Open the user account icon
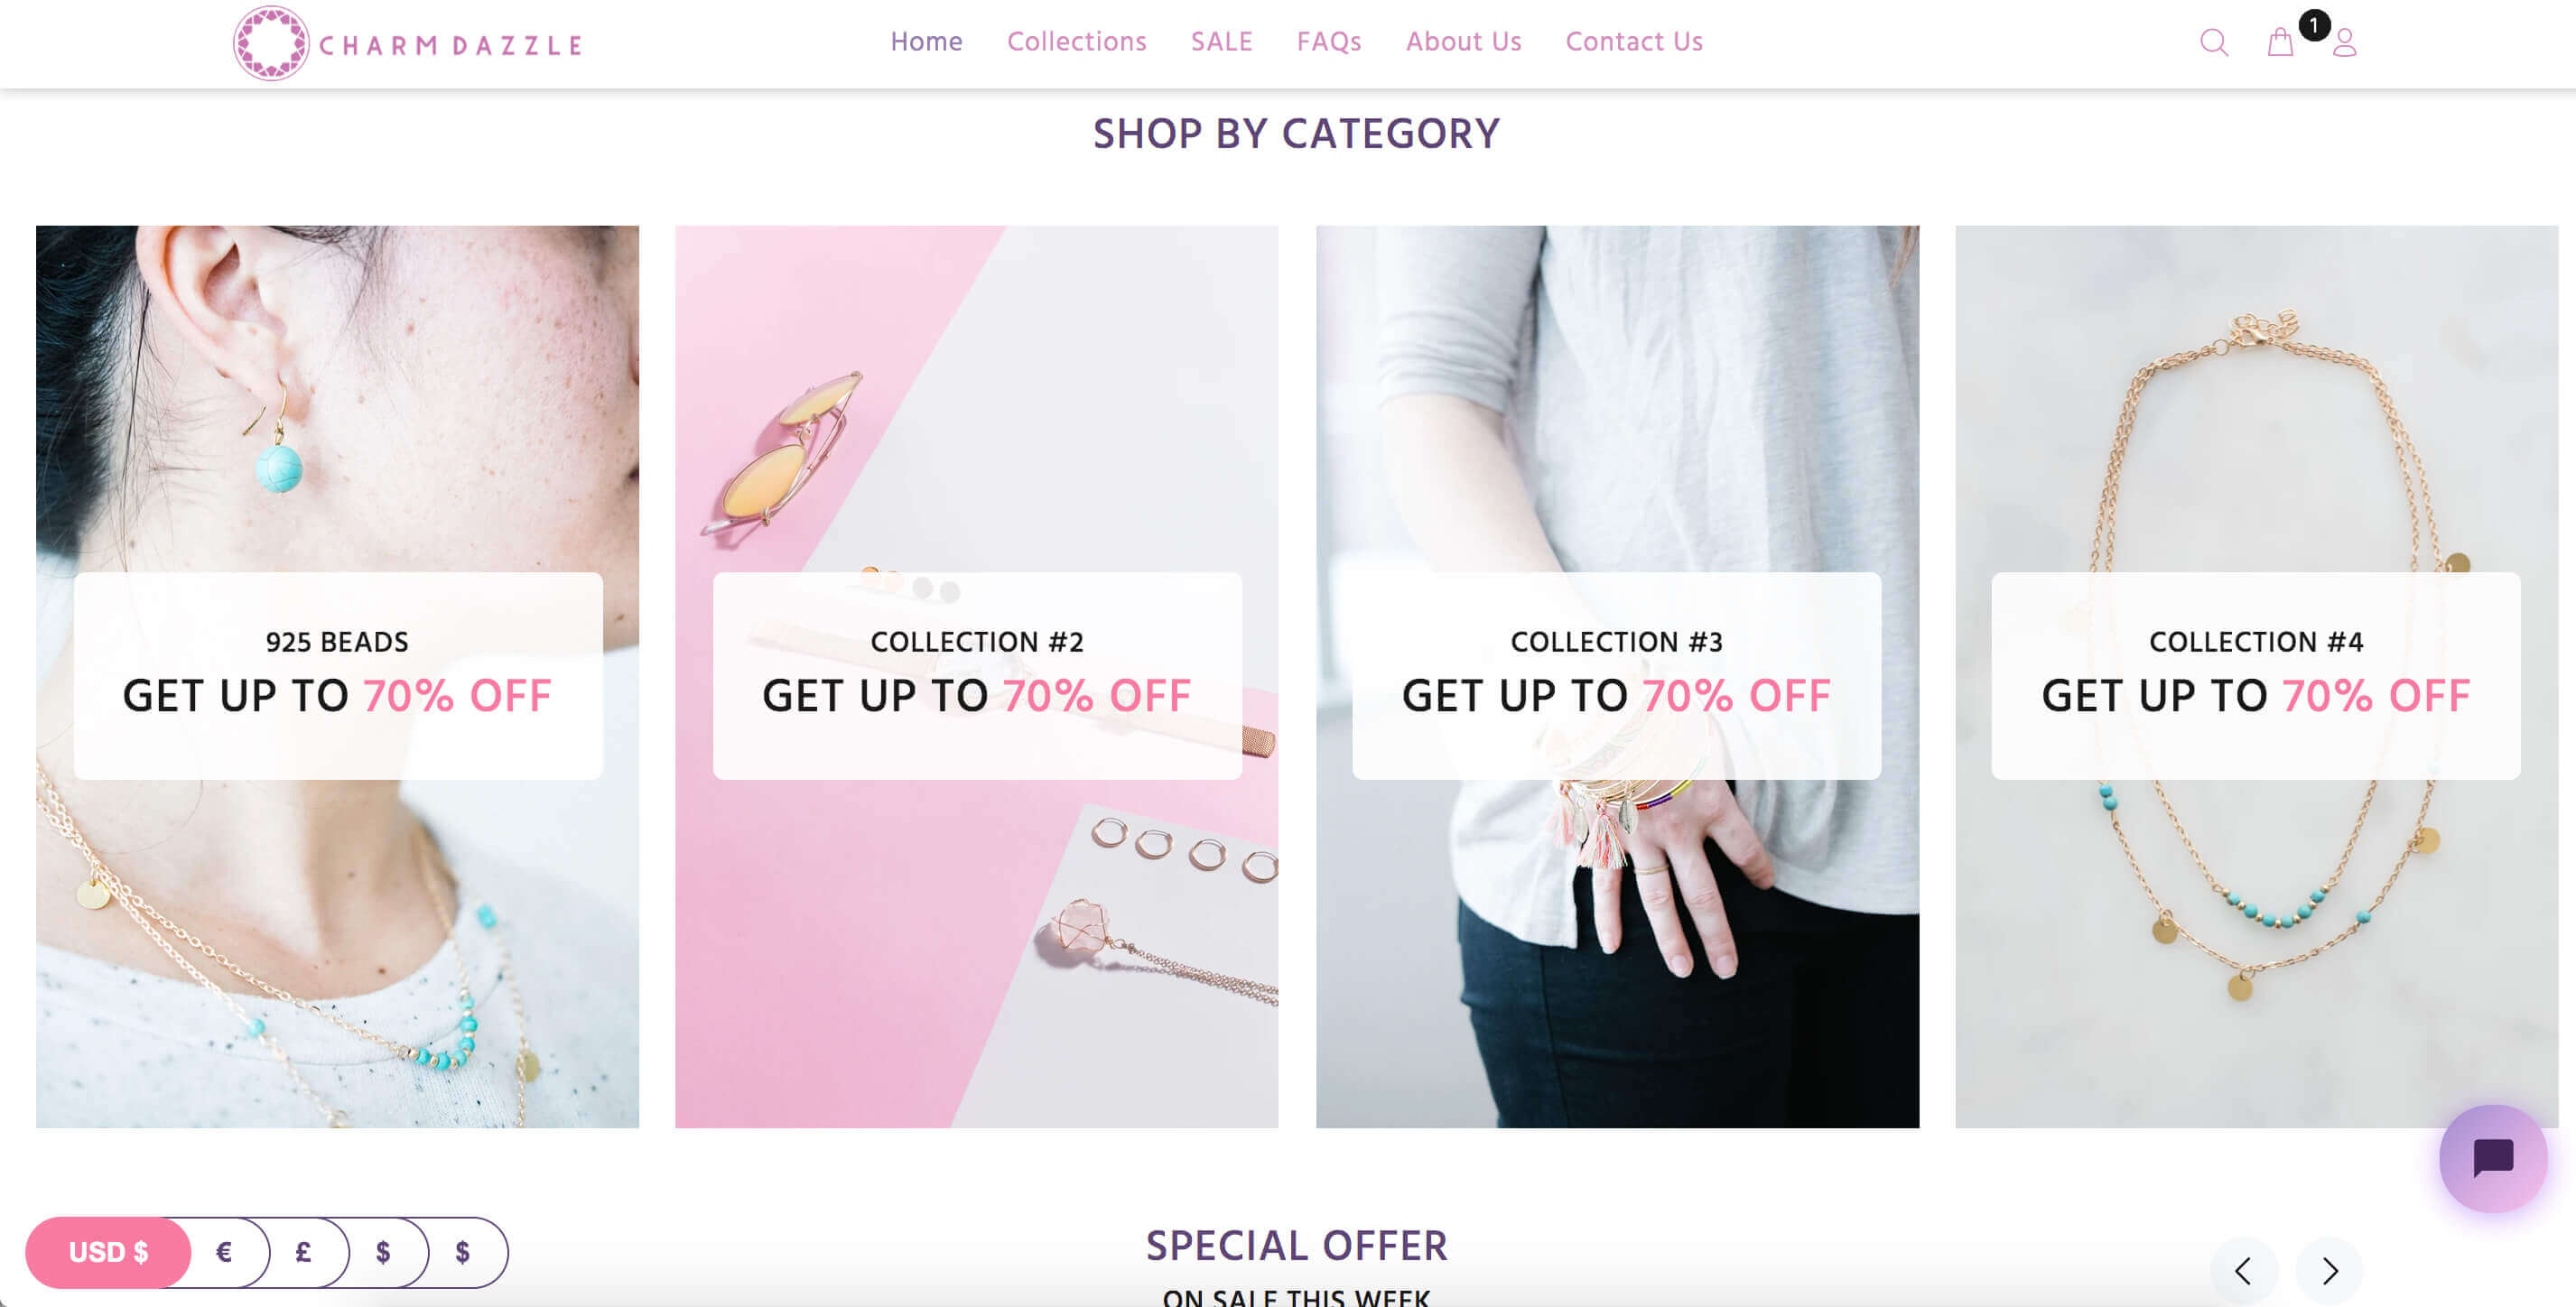 (2345, 43)
